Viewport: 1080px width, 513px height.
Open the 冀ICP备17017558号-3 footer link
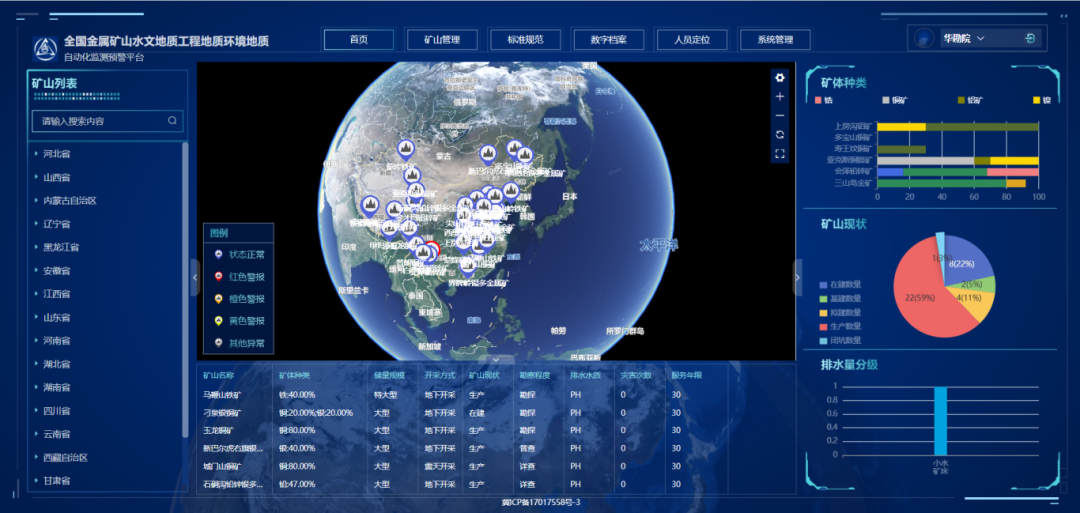click(540, 503)
